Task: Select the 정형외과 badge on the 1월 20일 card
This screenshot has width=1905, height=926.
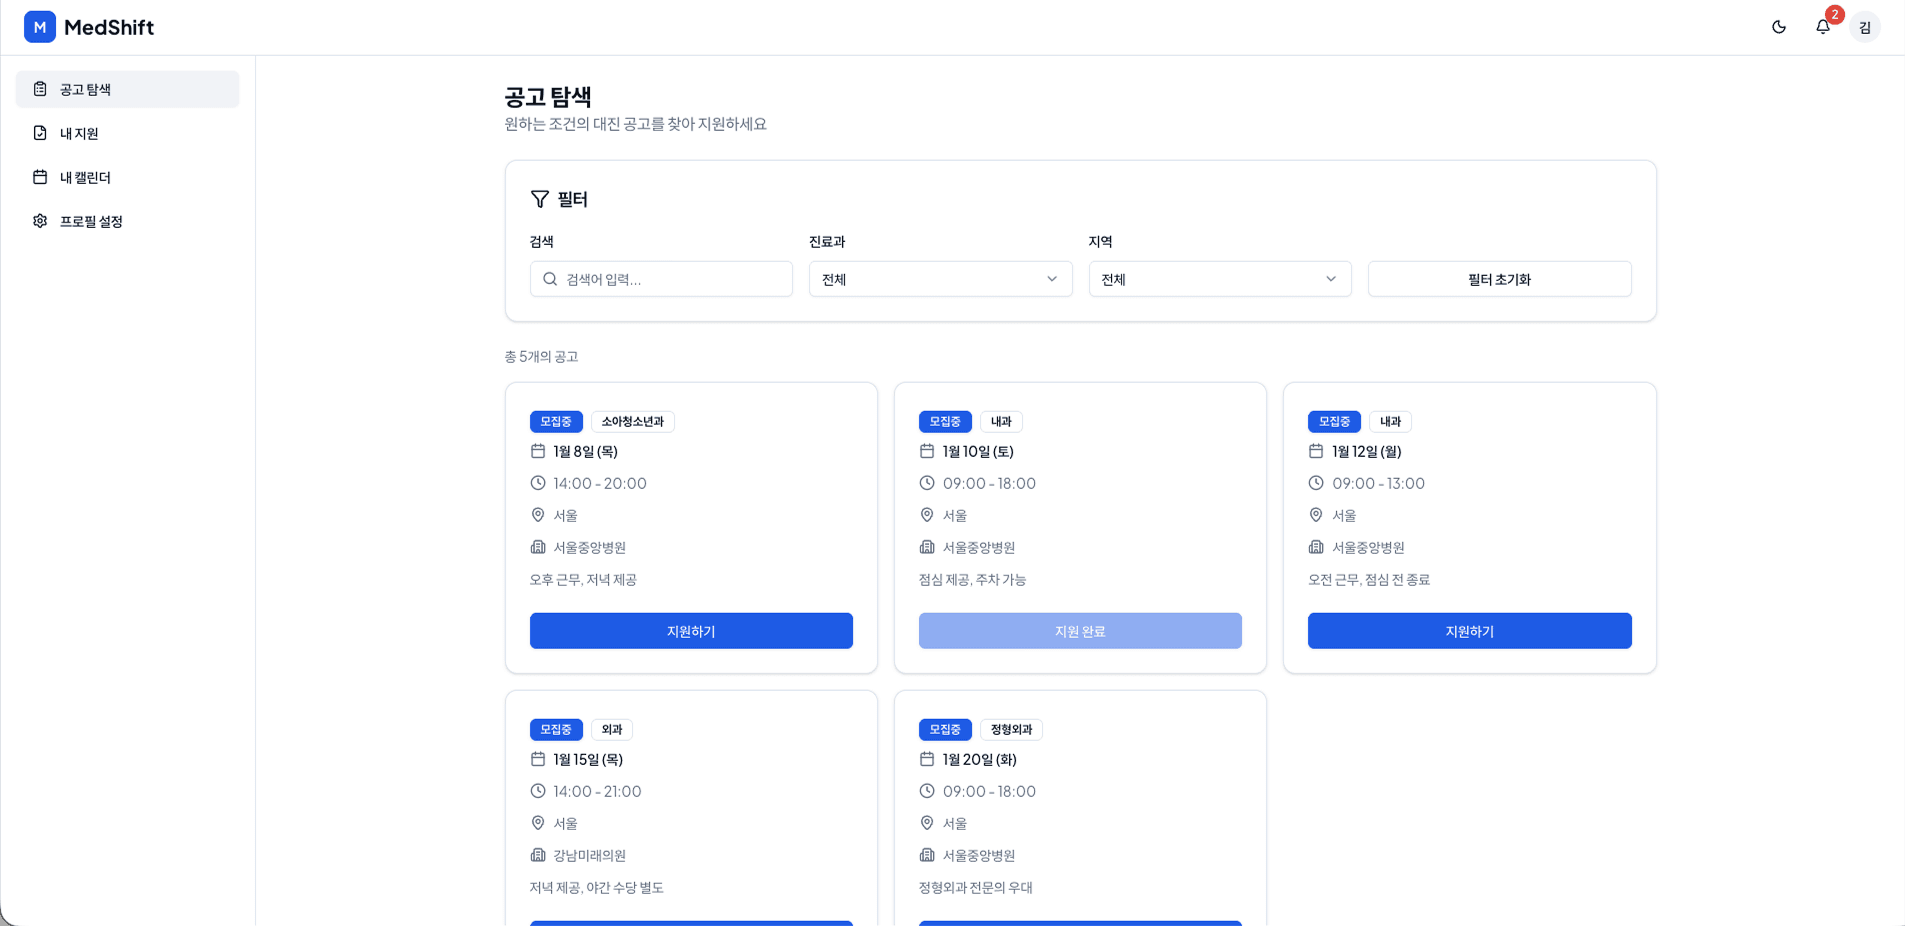Action: click(x=1011, y=729)
